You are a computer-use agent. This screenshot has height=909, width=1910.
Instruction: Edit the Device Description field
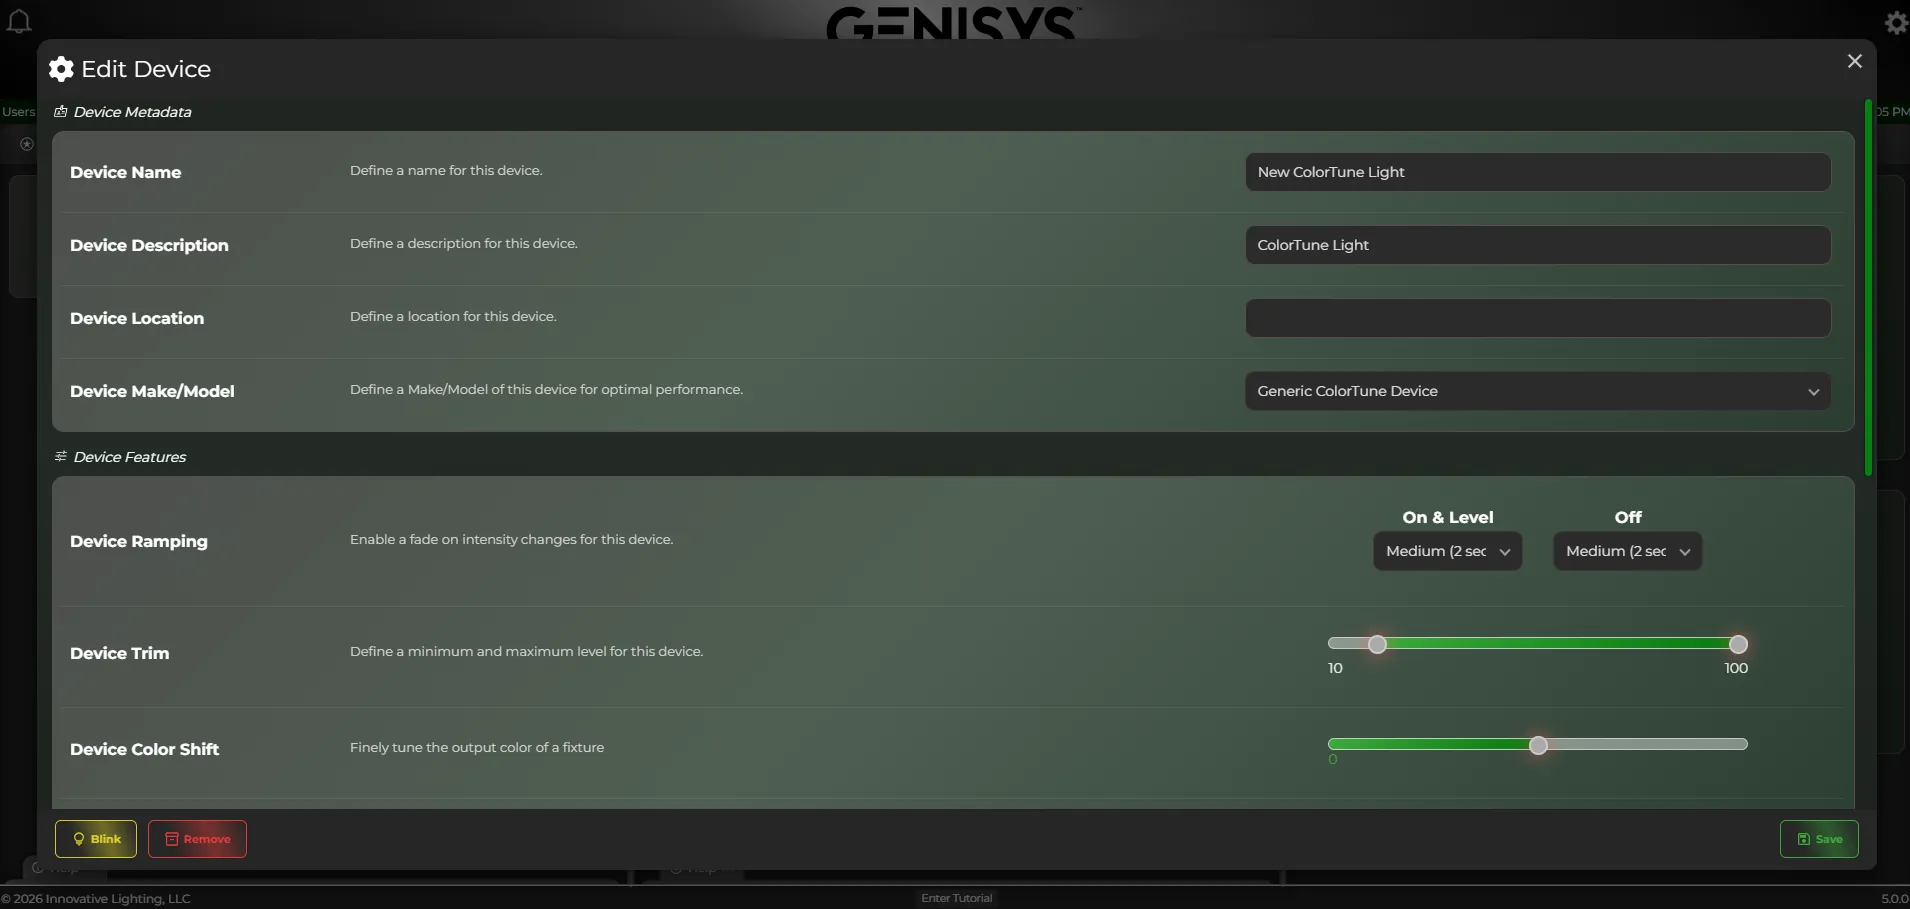1538,245
